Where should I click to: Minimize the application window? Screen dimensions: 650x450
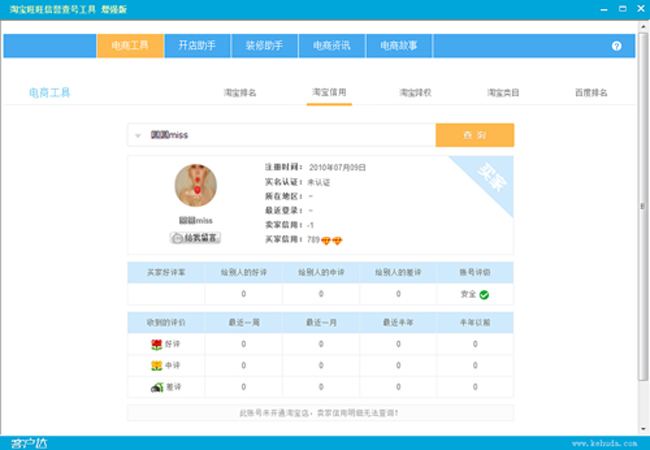click(604, 9)
